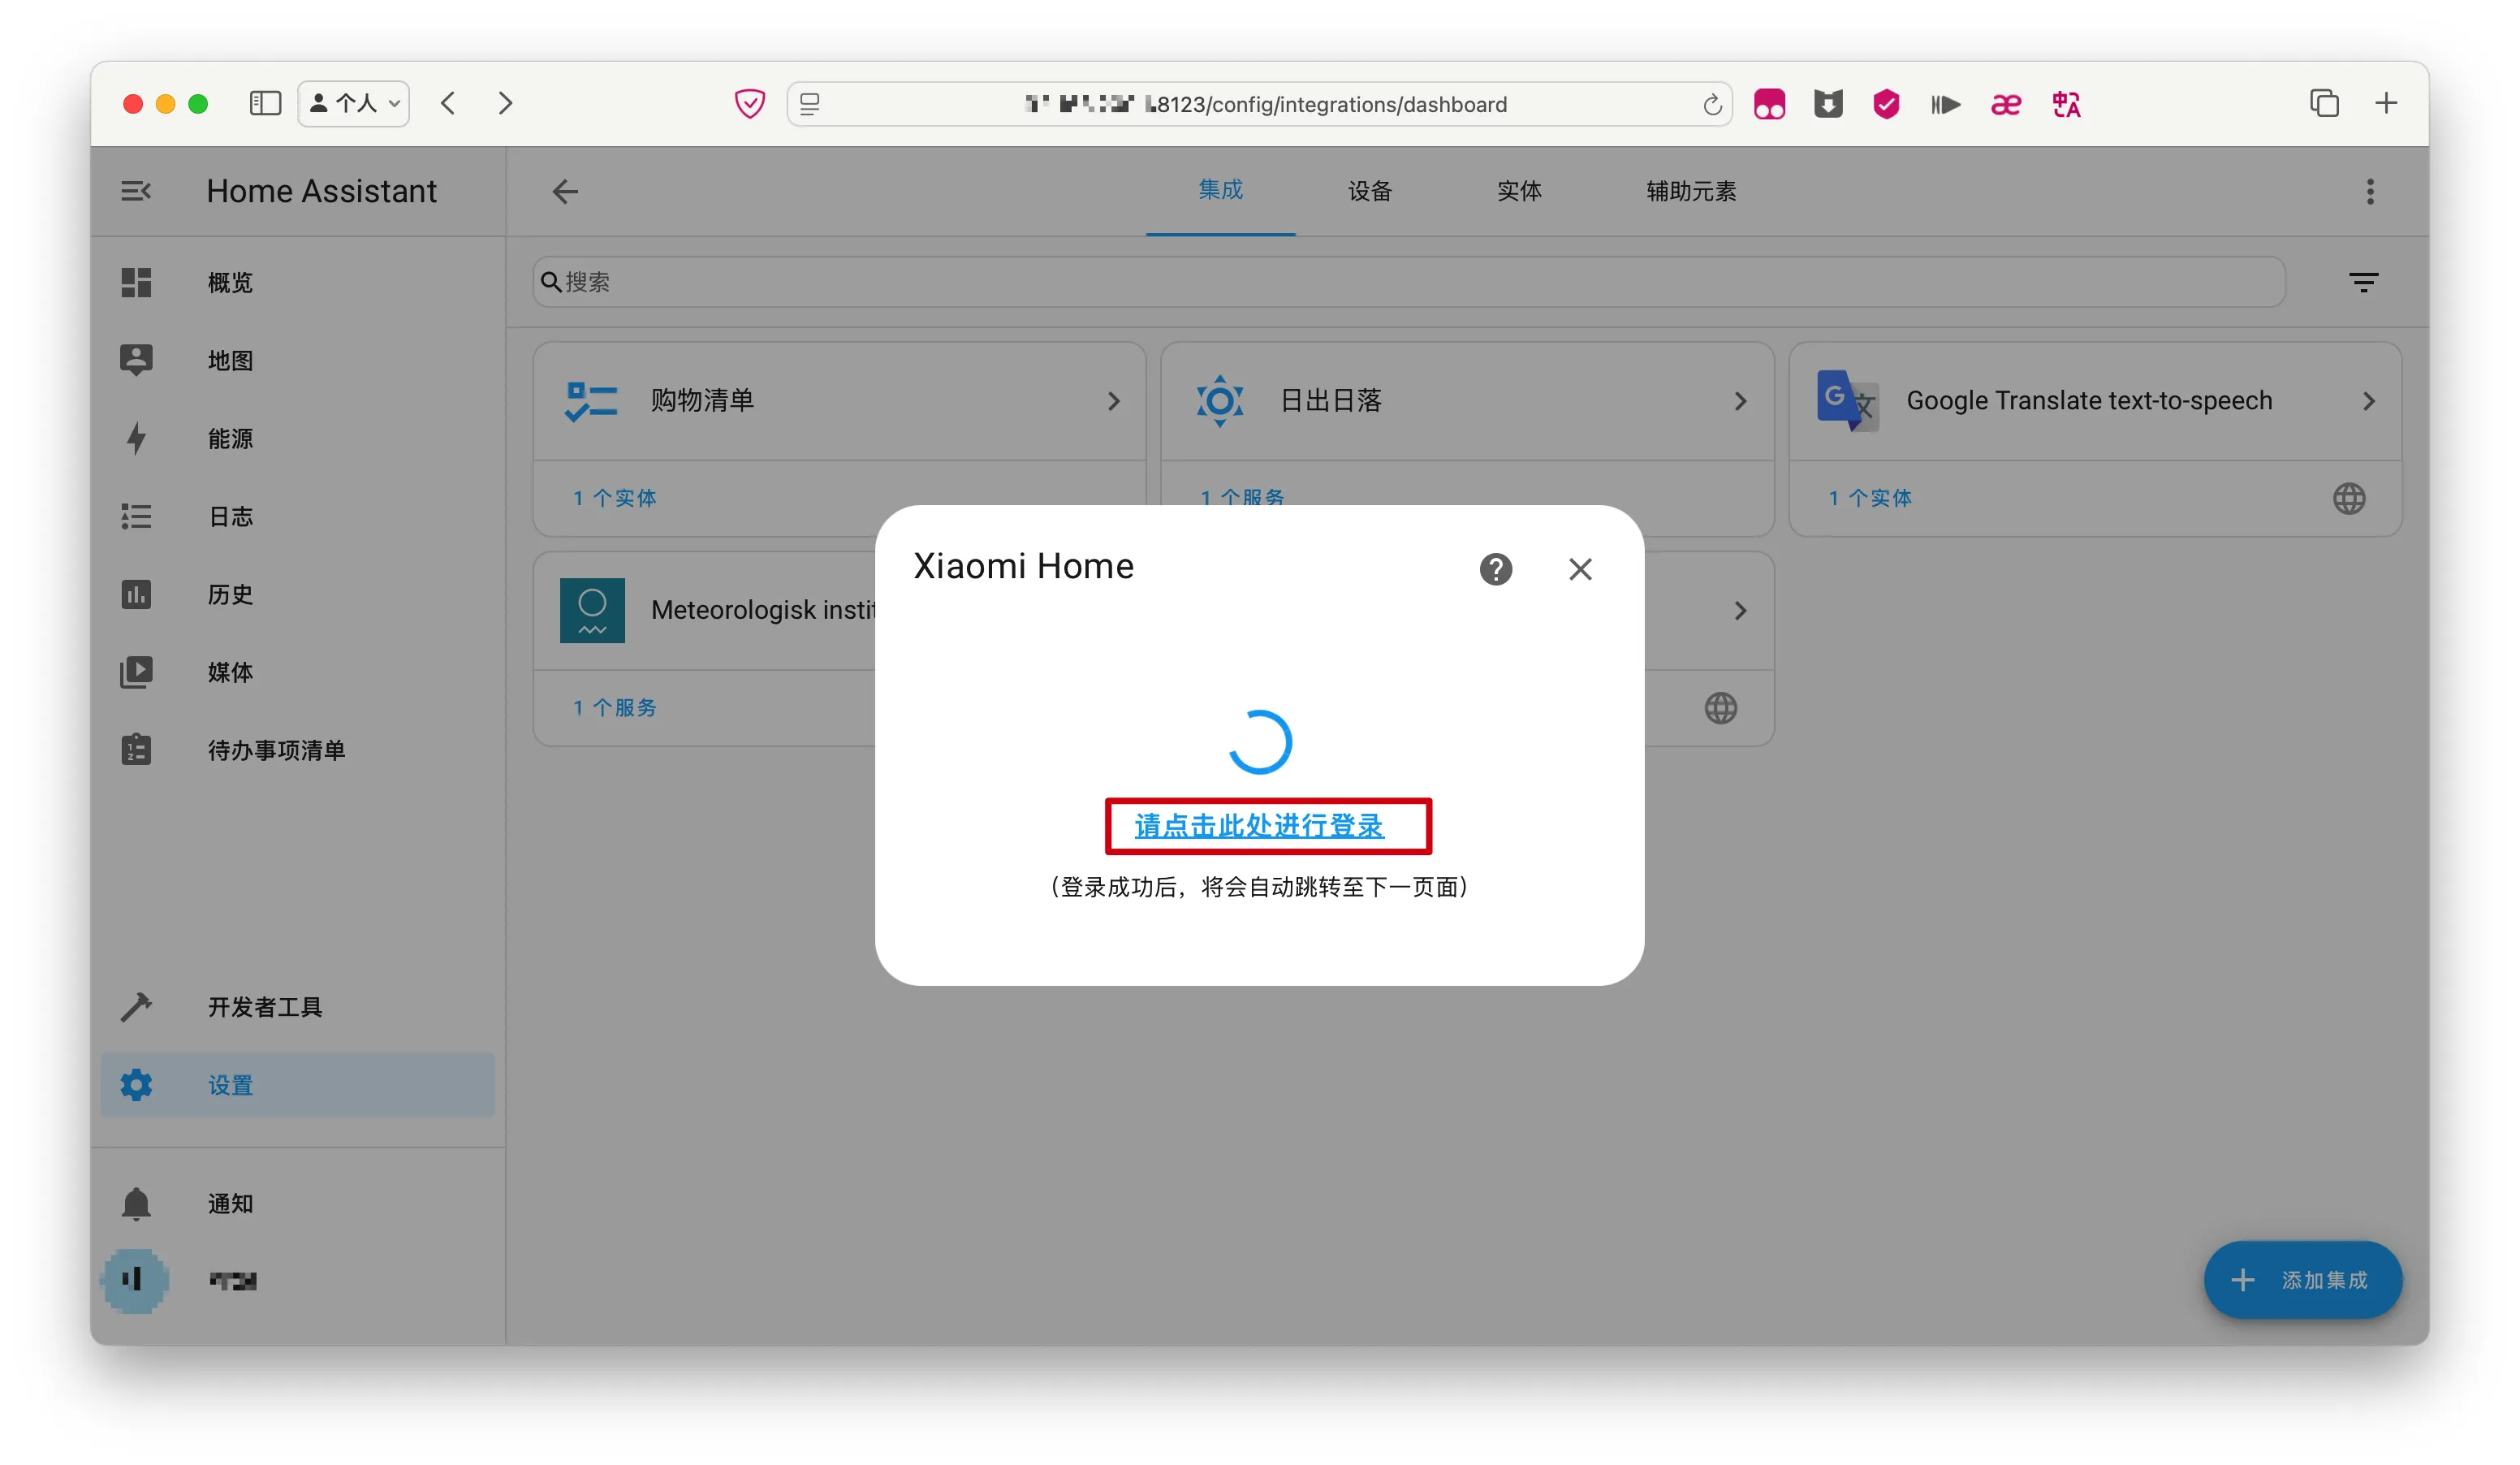2520x1465 pixels.
Task: Toggle the browser sidebar panel icon
Action: tap(265, 103)
